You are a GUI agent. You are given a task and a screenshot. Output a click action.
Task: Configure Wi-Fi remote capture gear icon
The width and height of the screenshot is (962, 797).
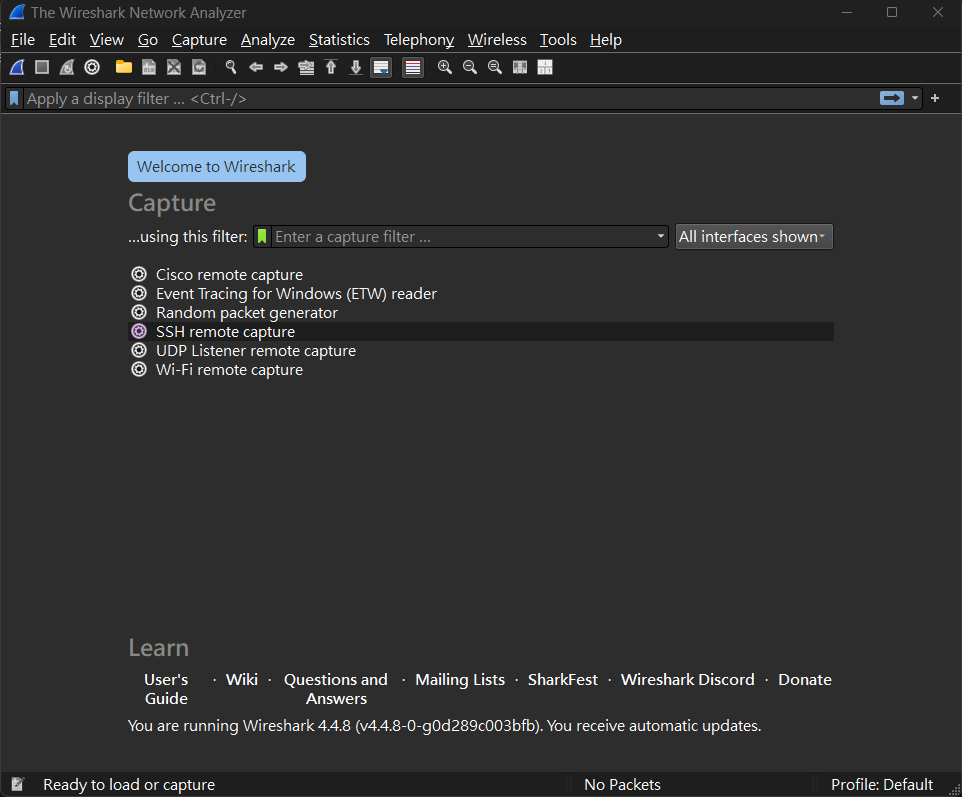point(139,369)
